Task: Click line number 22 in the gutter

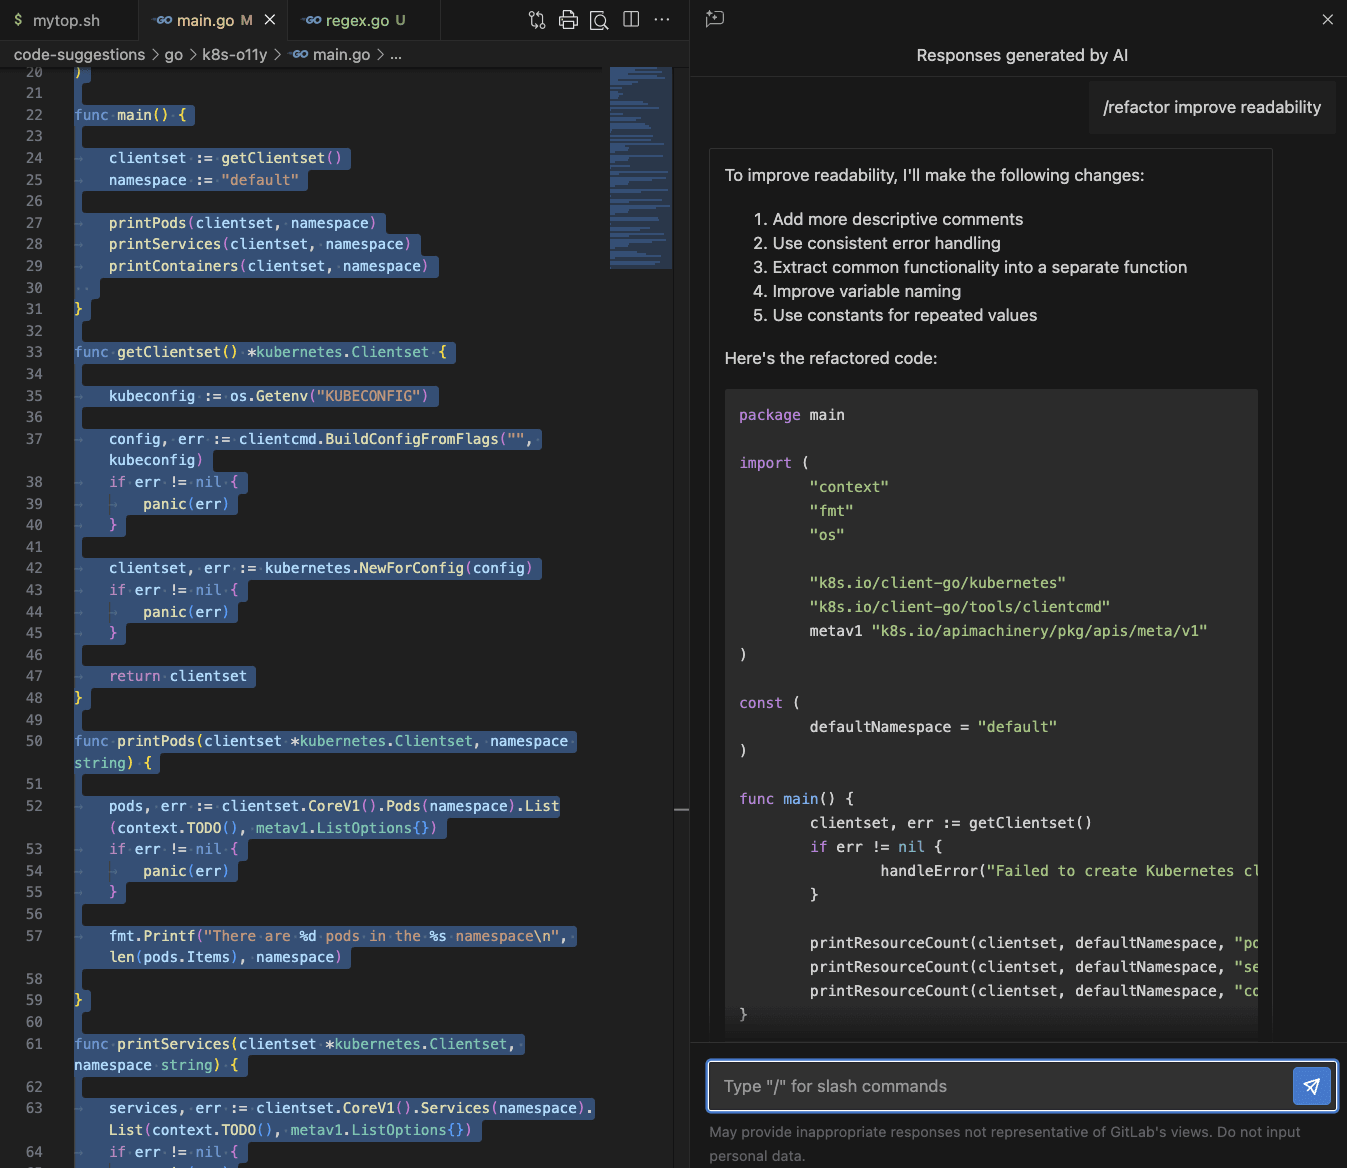Action: [34, 115]
